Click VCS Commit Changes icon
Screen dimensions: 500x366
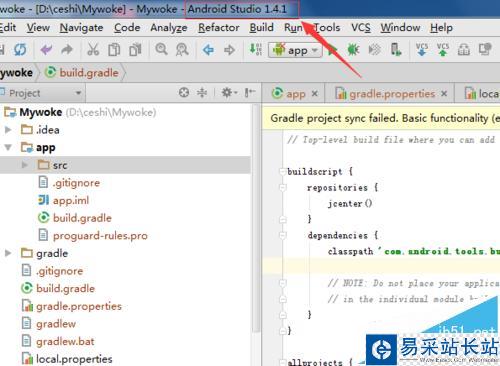click(x=443, y=50)
